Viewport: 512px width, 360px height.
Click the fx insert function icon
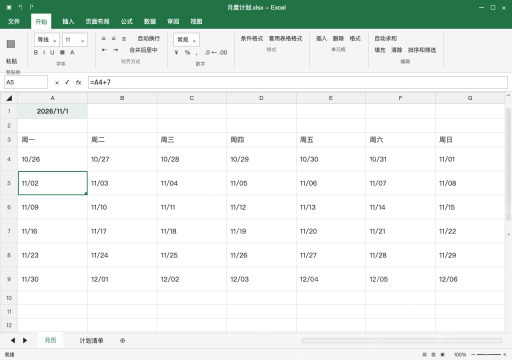tap(78, 82)
